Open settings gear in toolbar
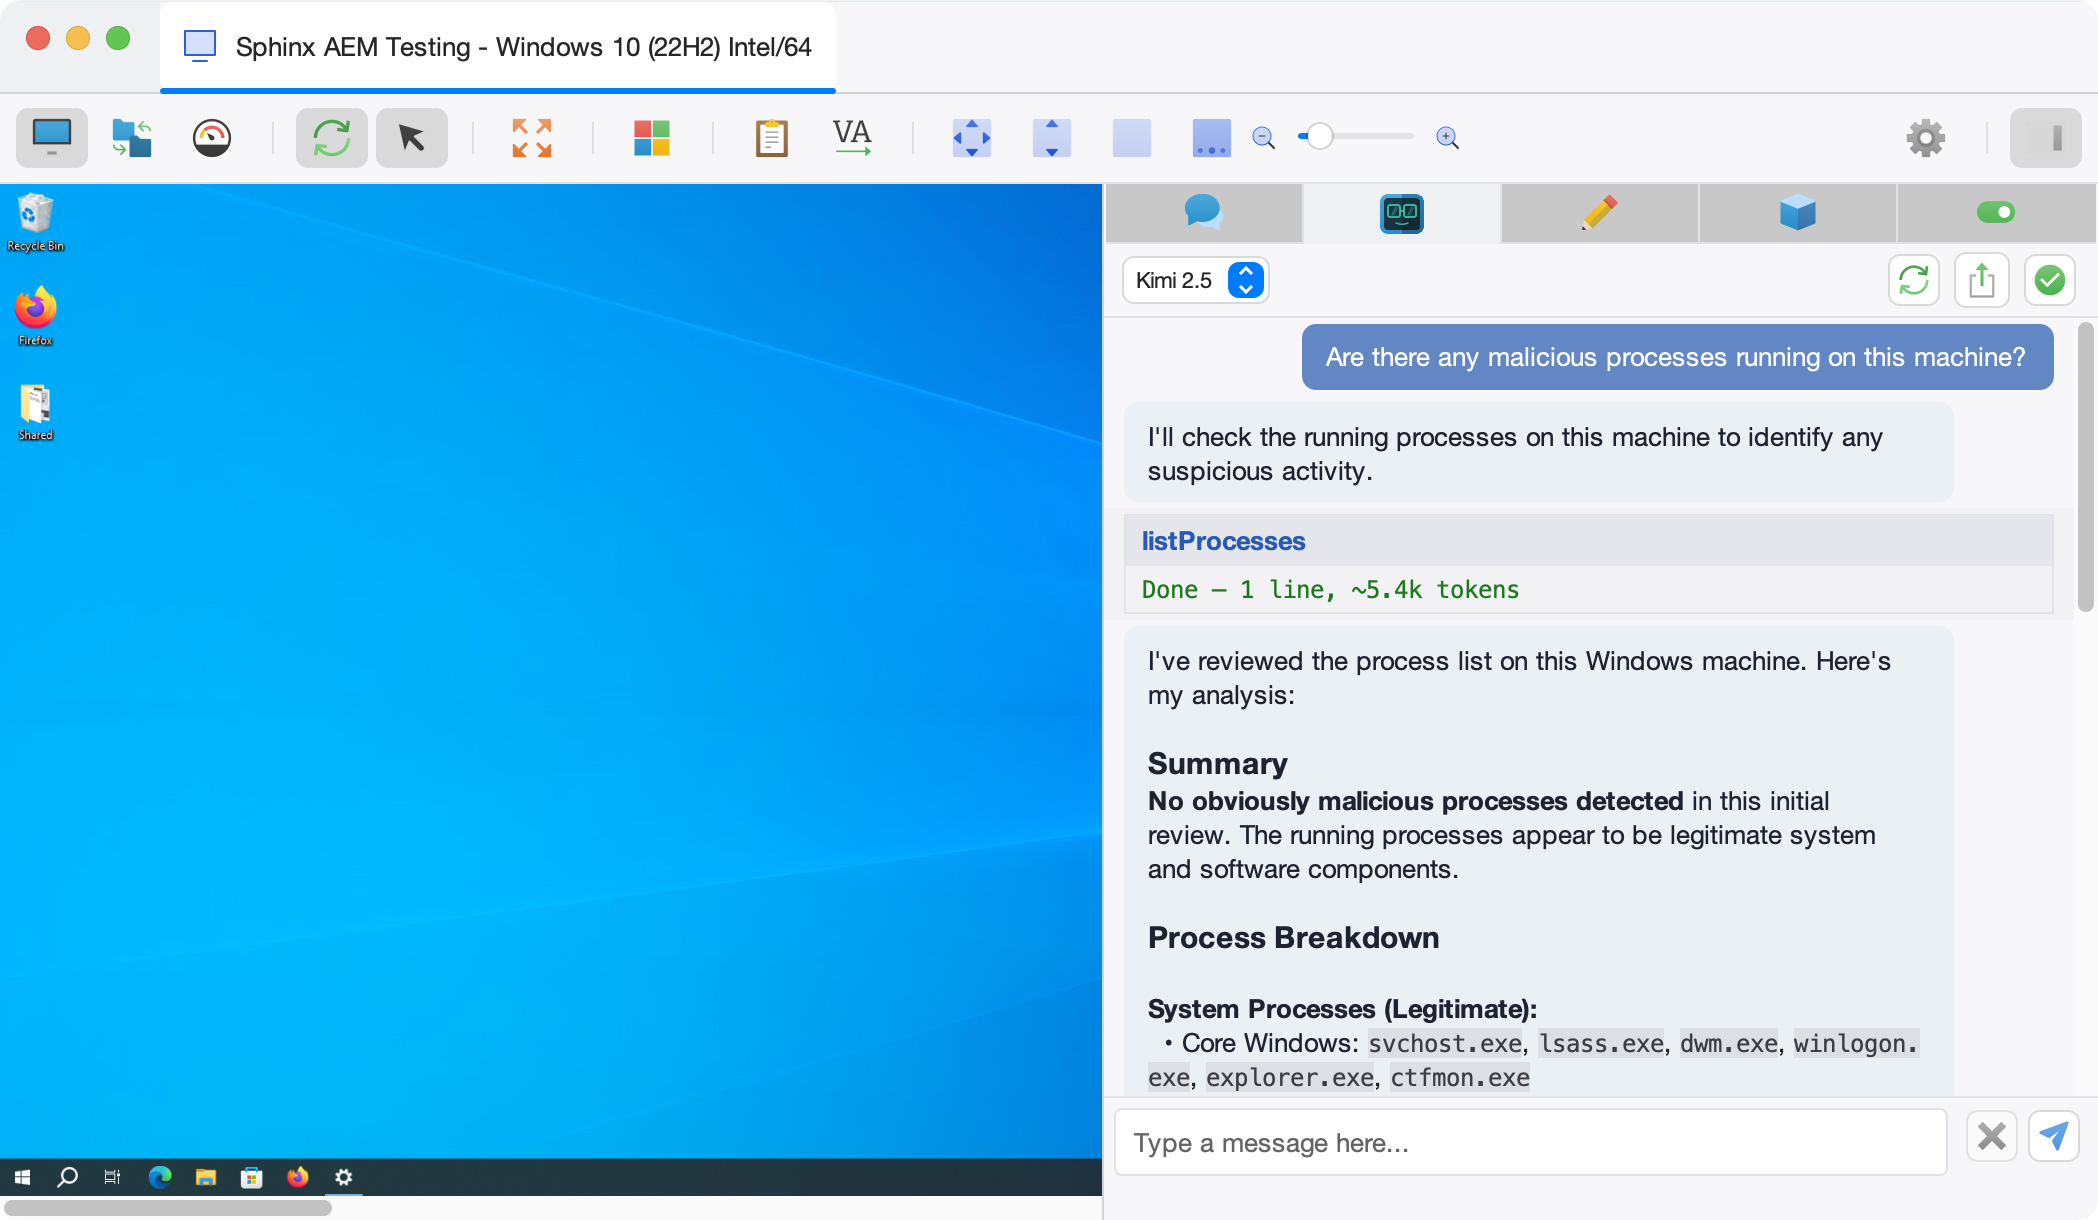2098x1220 pixels. coord(1926,138)
